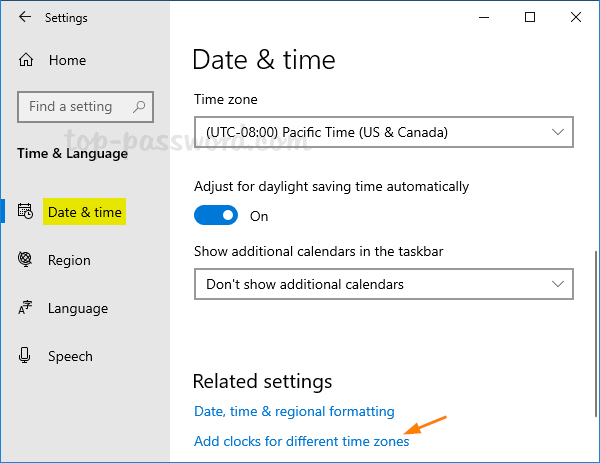Click the Date & time calendar icon
This screenshot has width=600, height=463.
point(27,212)
